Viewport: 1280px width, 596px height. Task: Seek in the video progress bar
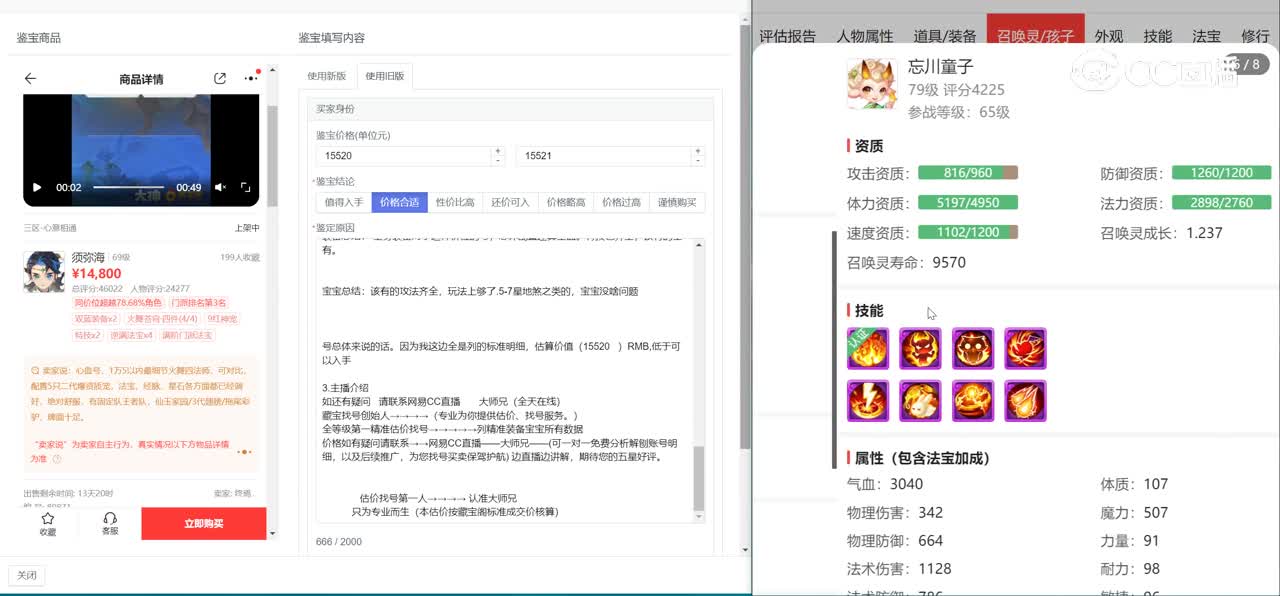click(128, 187)
